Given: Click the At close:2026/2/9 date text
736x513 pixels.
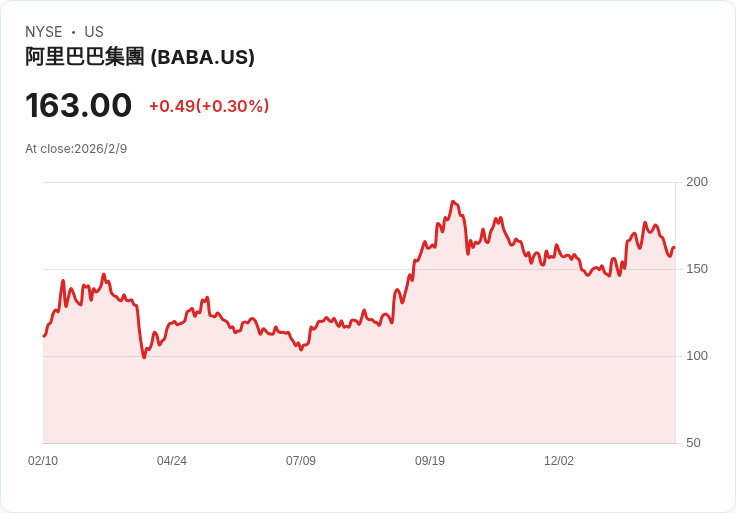Looking at the screenshot, I should click(x=76, y=149).
